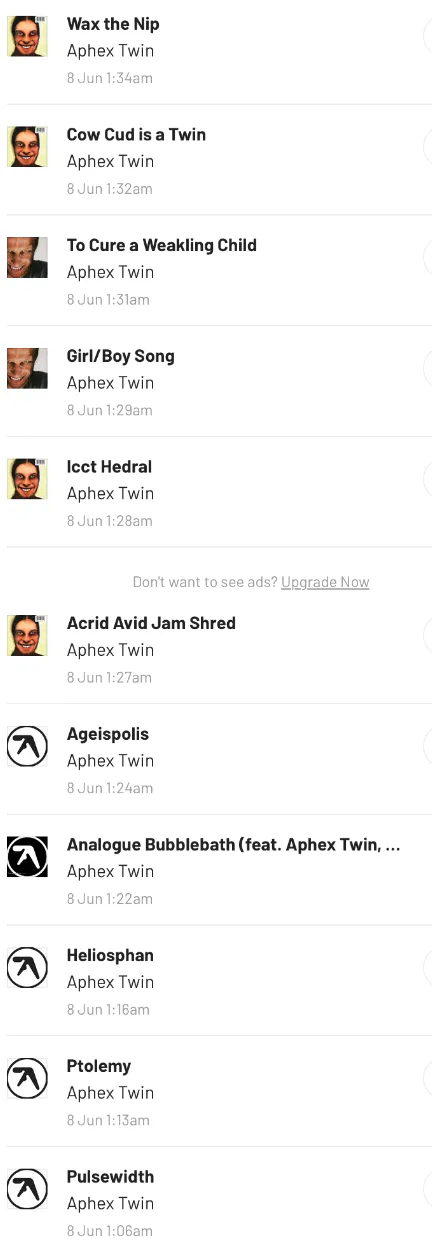Click black Aphex logo beside Analogue Bubblebath

(x=27, y=857)
